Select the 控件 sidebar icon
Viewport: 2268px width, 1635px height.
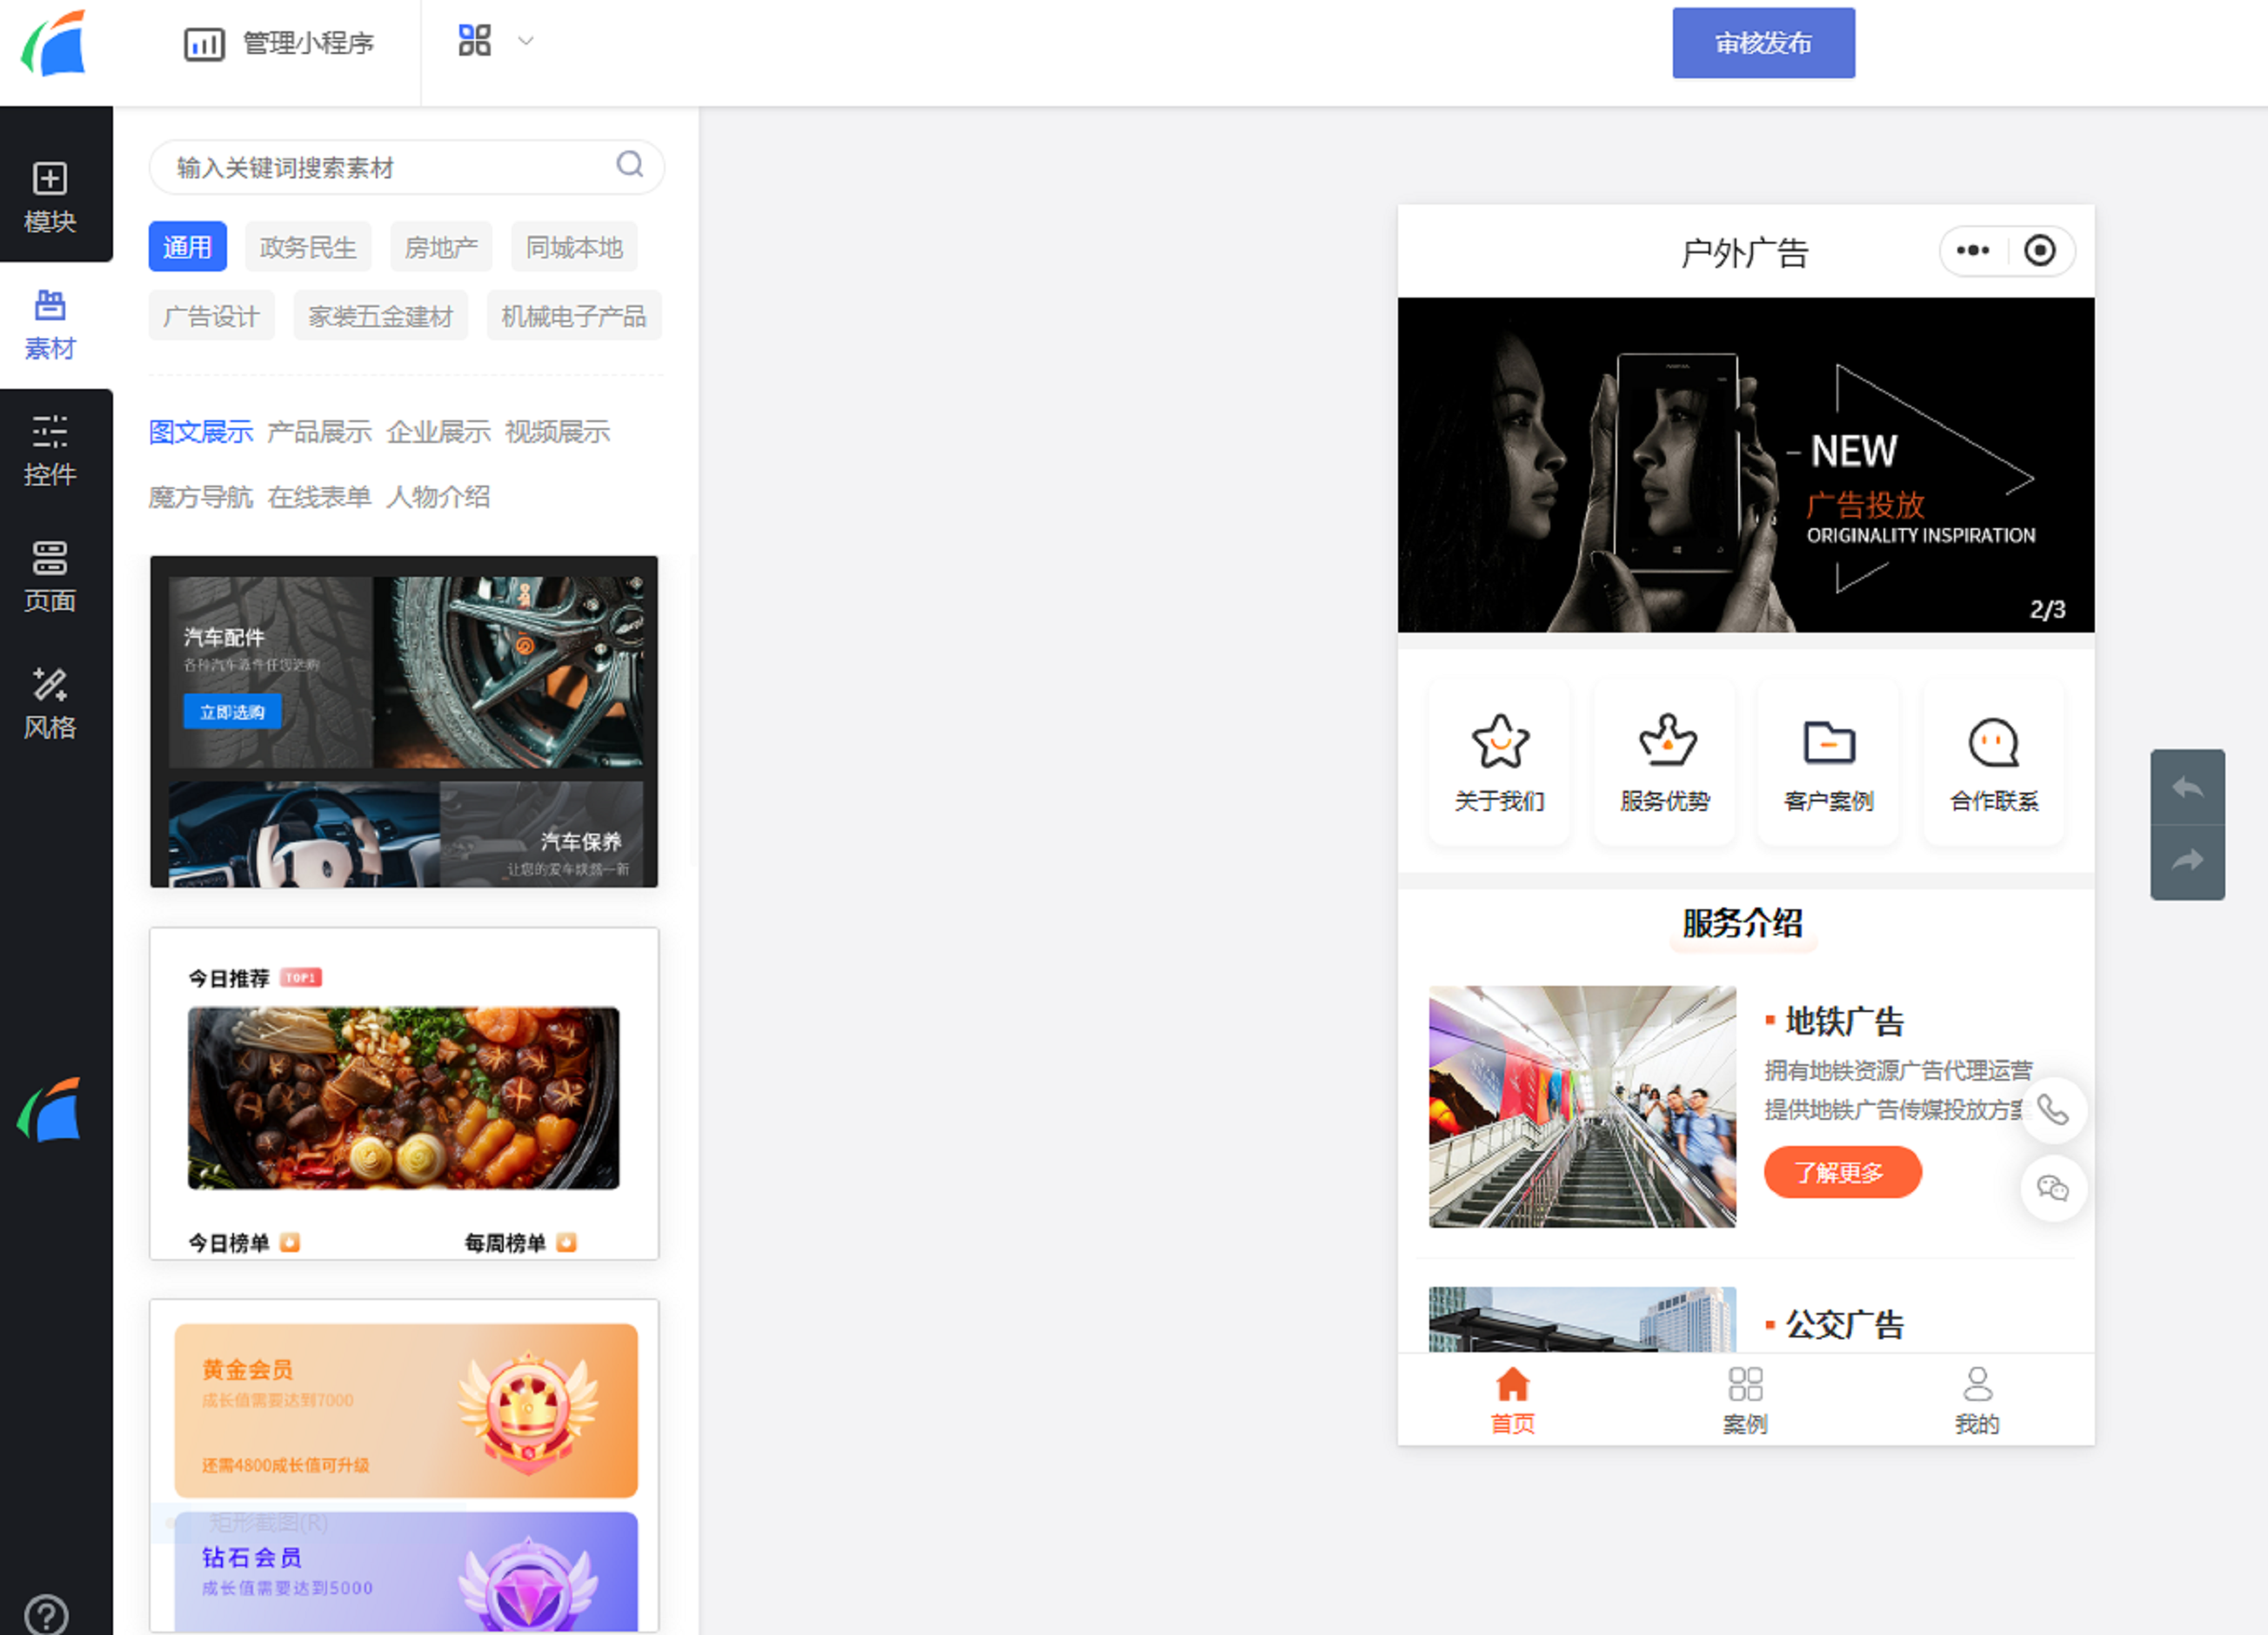pyautogui.click(x=50, y=450)
